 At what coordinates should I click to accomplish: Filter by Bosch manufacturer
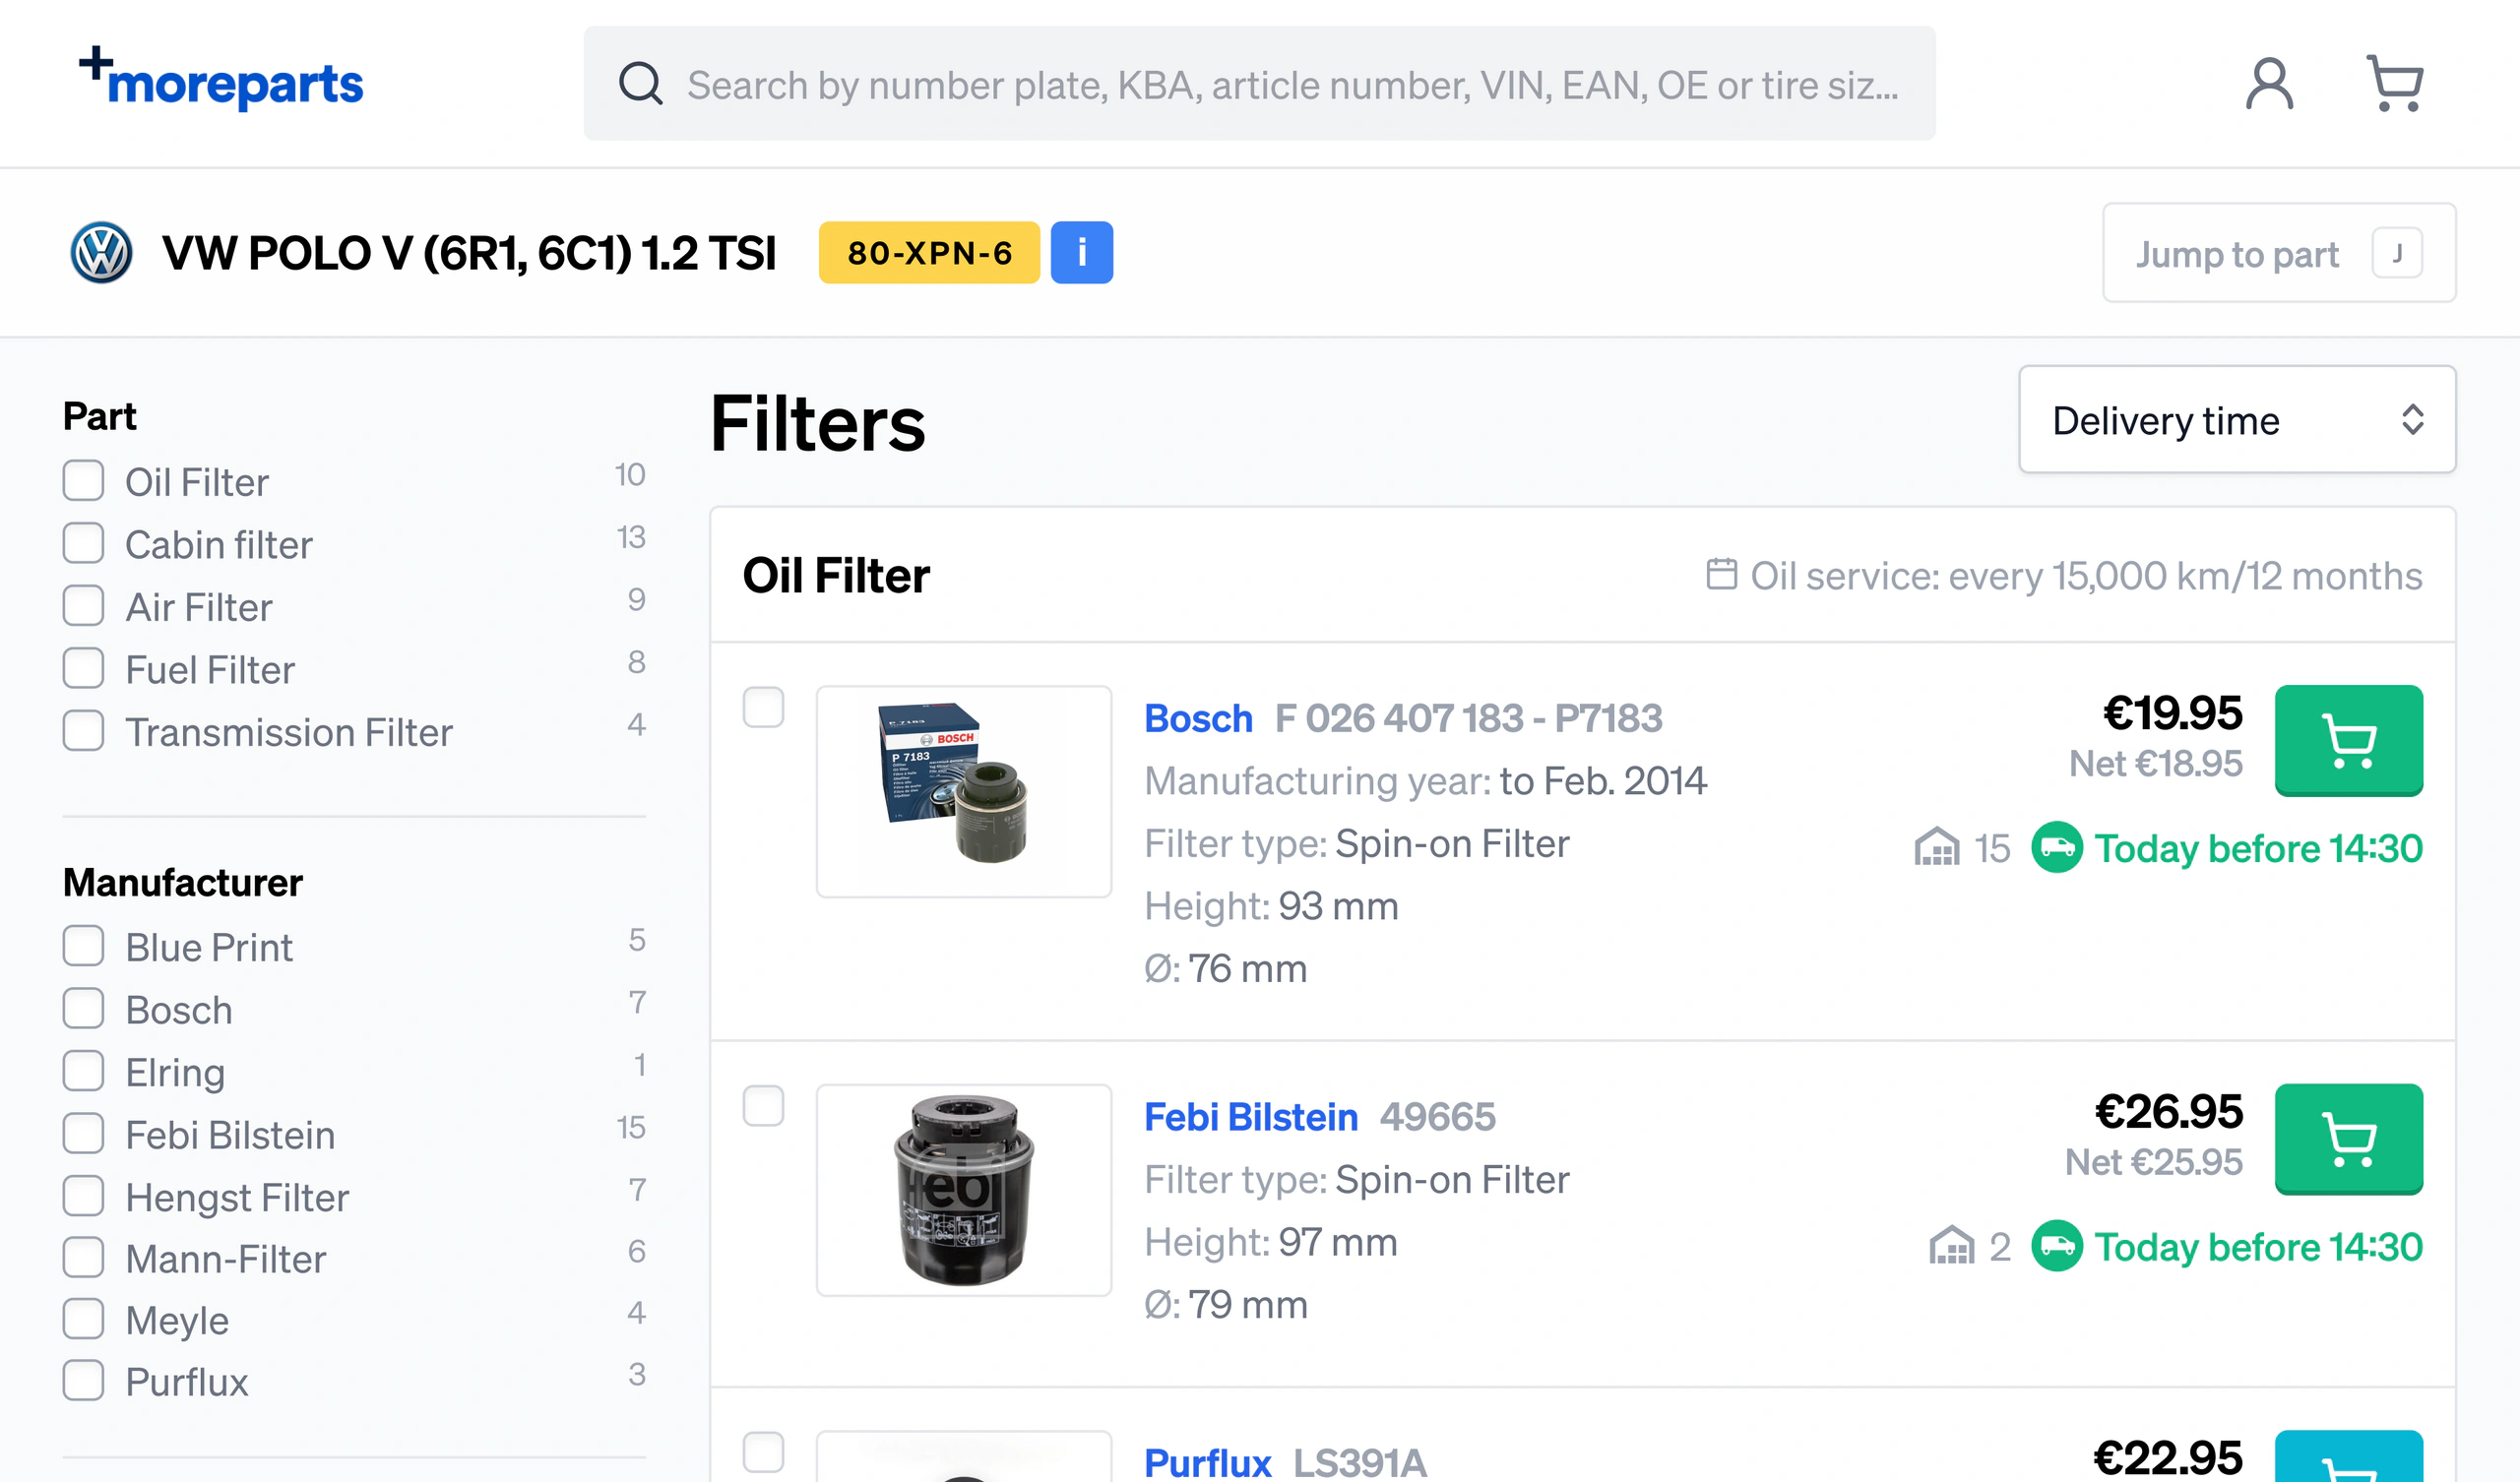coord(83,1009)
